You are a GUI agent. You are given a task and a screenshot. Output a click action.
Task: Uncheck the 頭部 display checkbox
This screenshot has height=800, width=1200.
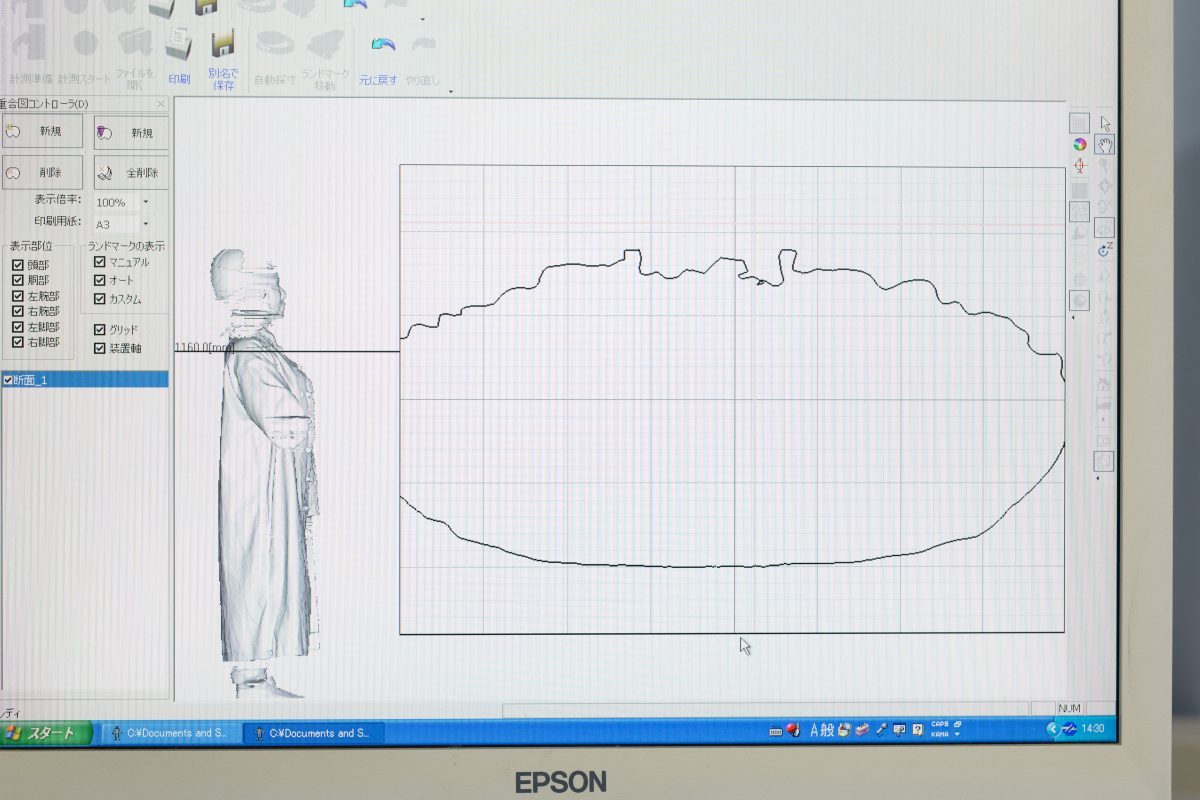[17, 265]
